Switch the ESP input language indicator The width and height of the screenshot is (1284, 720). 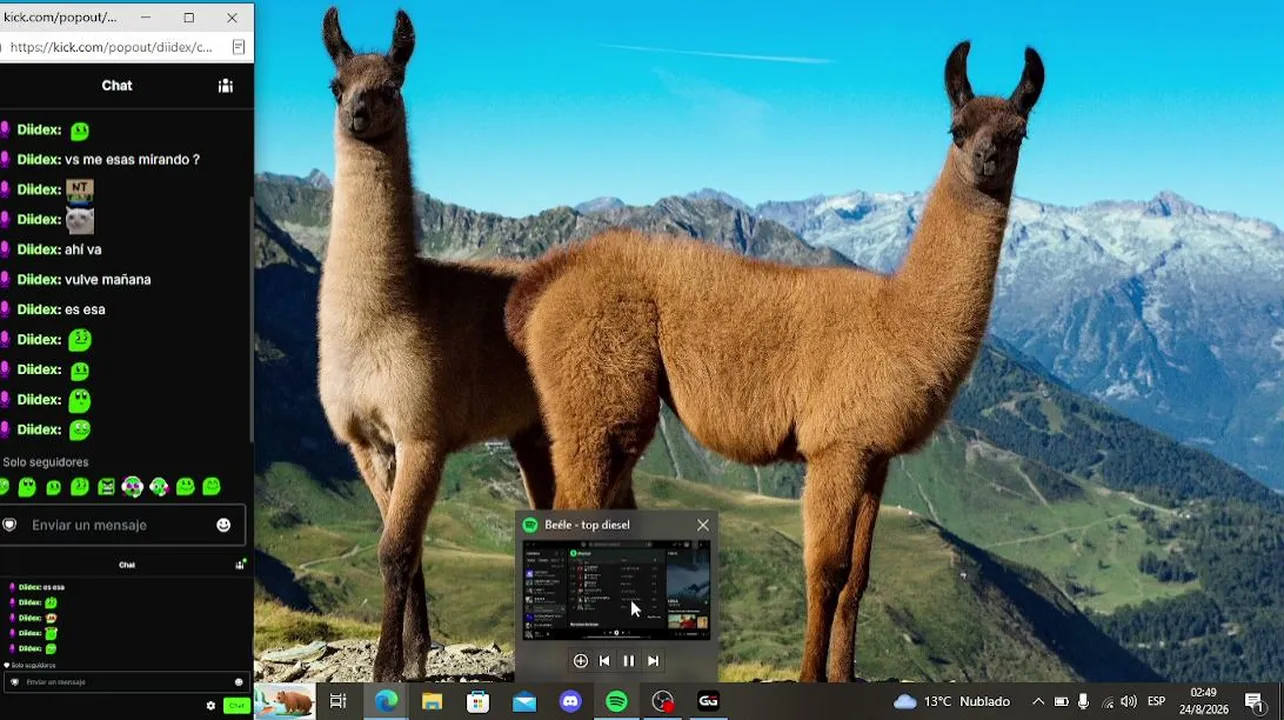pyautogui.click(x=1156, y=702)
